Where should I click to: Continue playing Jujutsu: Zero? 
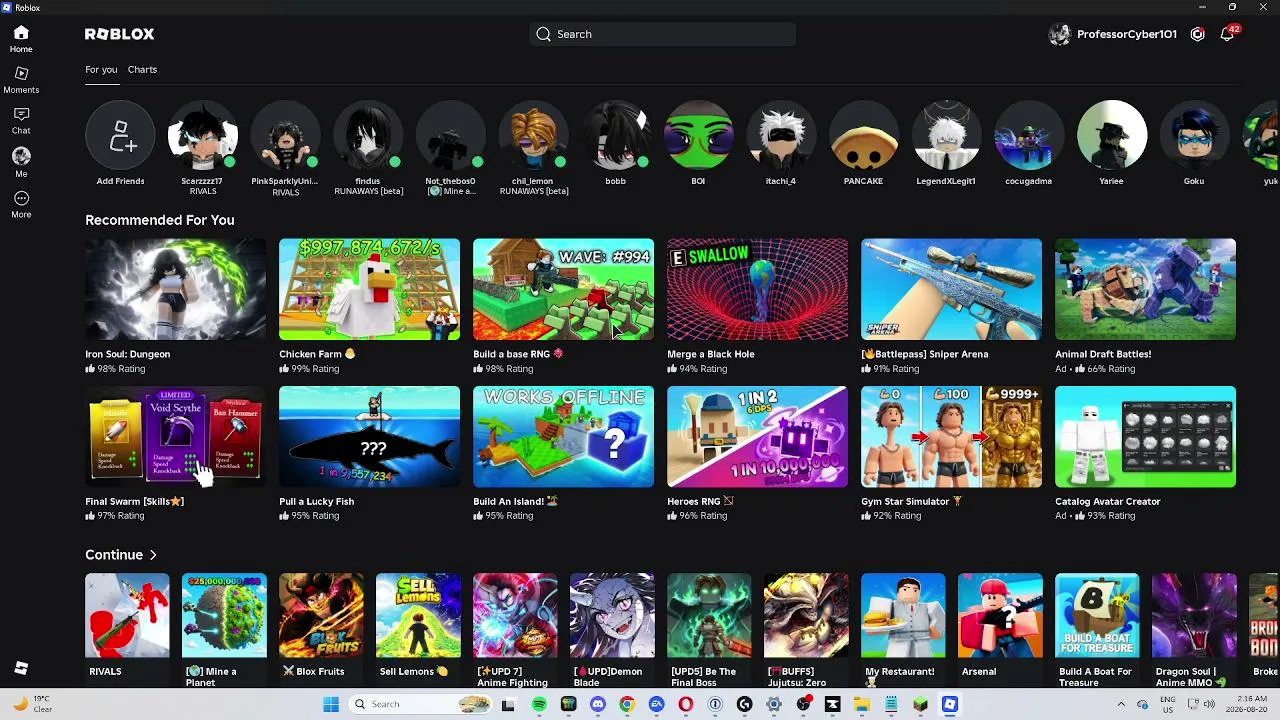(806, 615)
